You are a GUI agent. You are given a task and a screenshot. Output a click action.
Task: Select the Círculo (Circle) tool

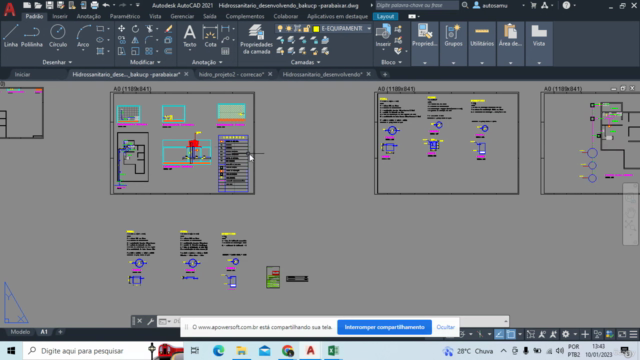(58, 36)
